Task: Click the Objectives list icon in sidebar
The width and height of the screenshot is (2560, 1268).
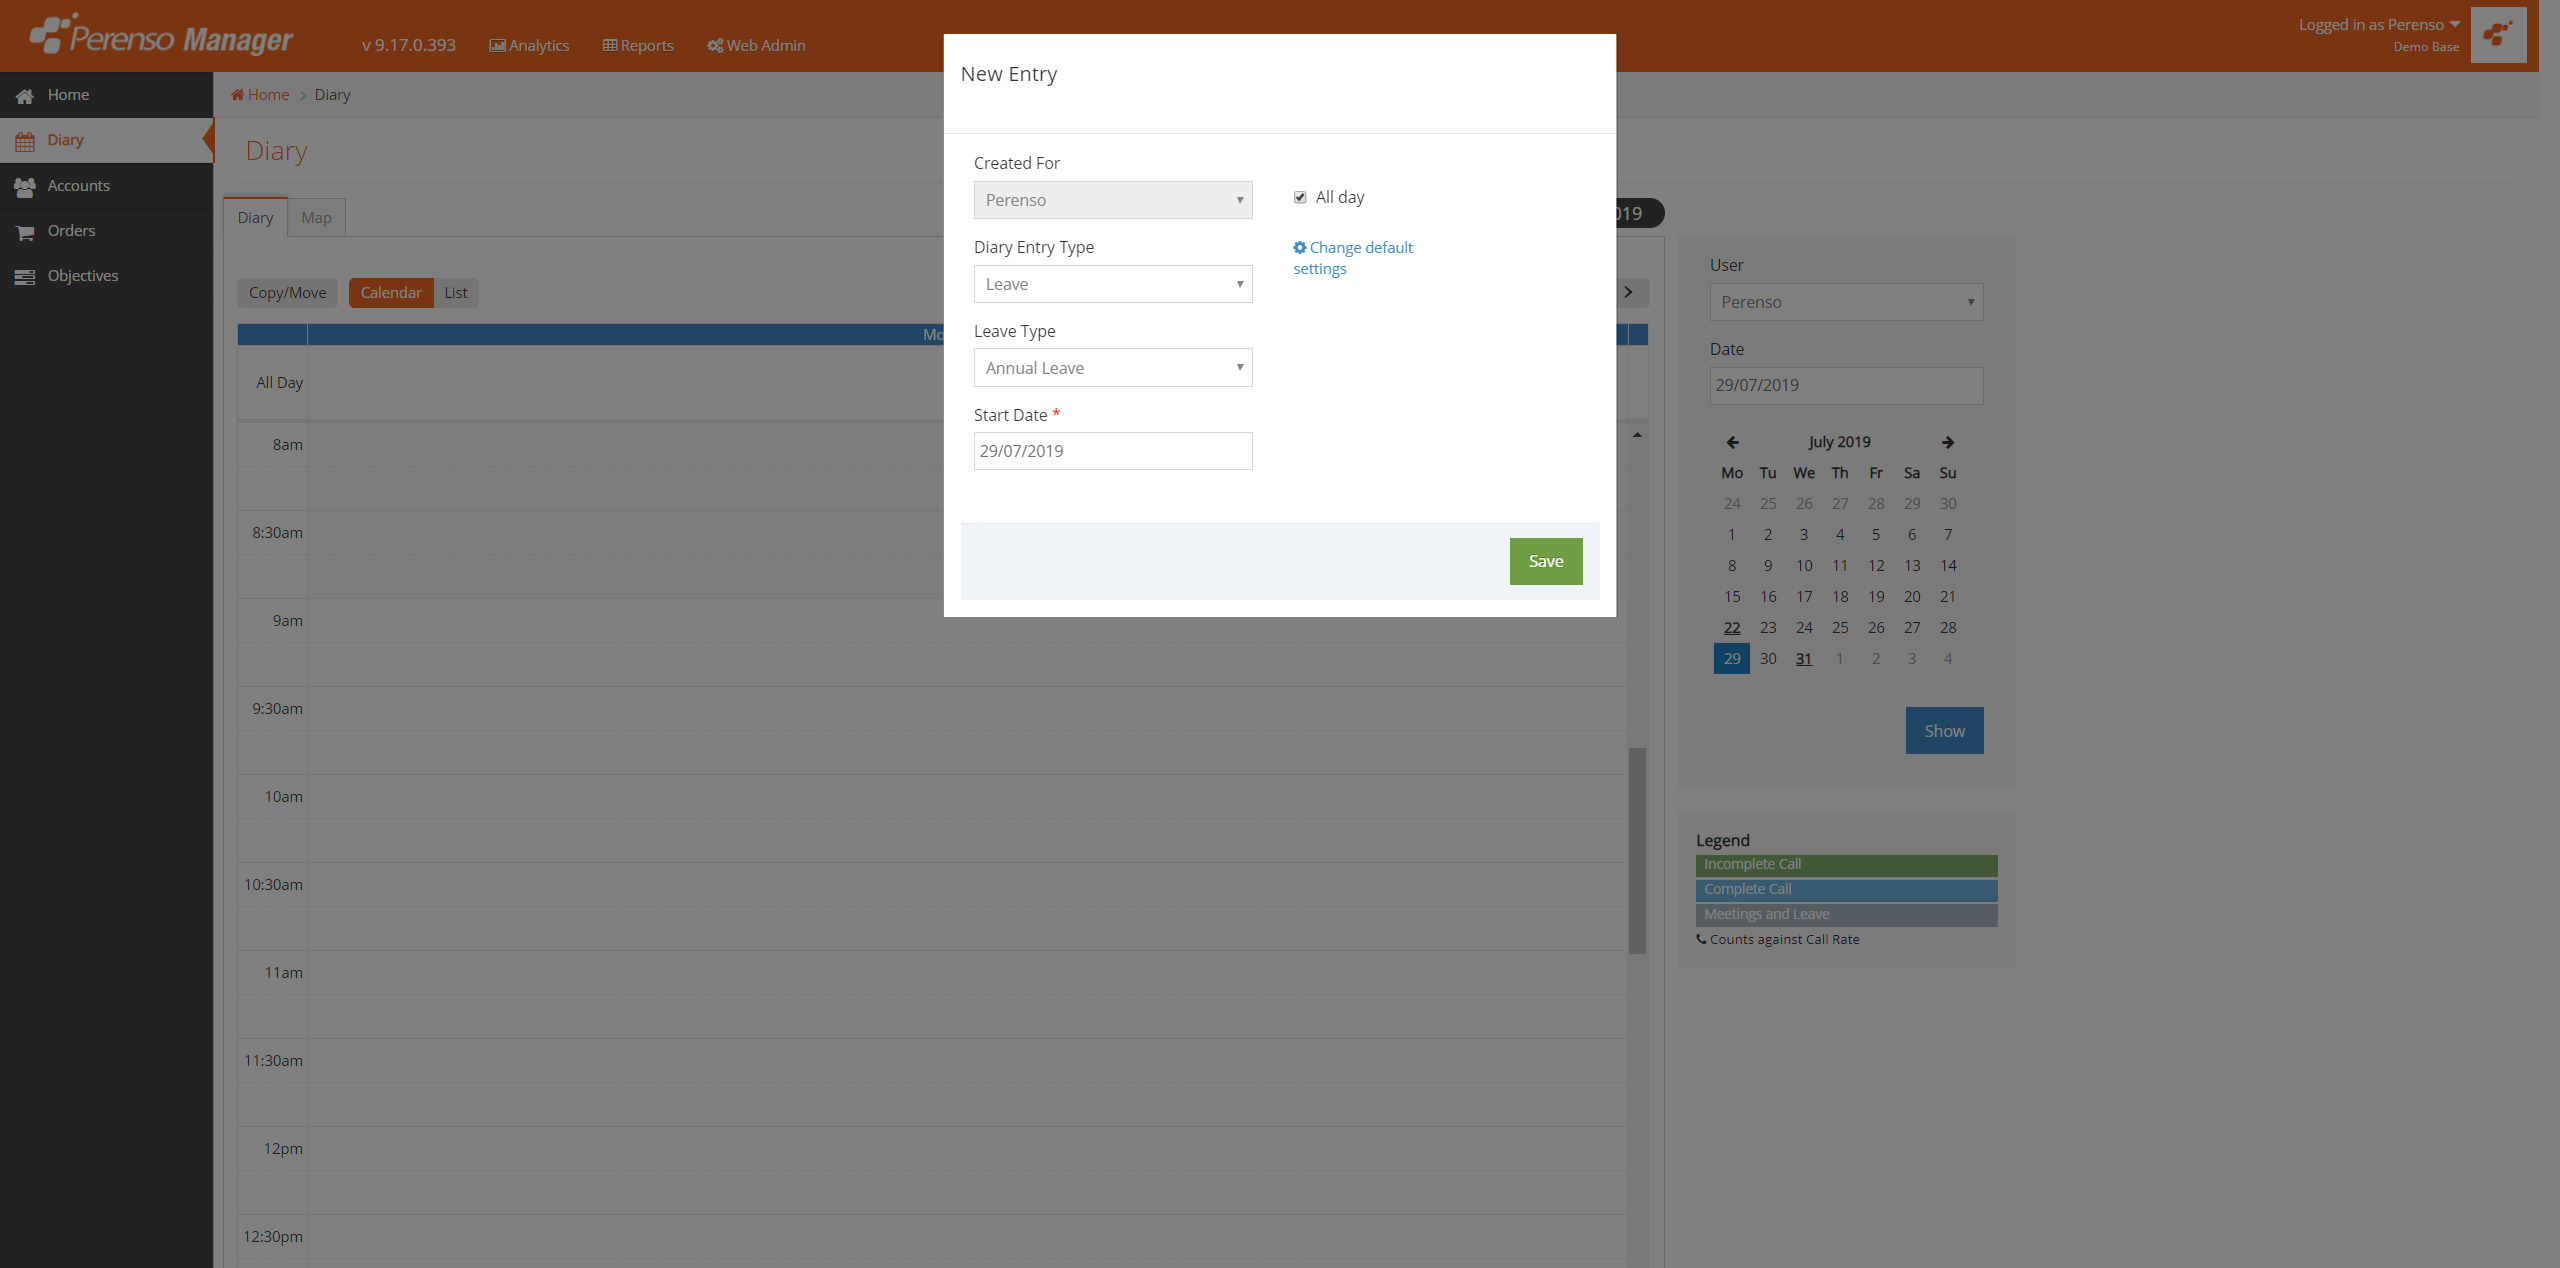Action: pyautogui.click(x=25, y=277)
